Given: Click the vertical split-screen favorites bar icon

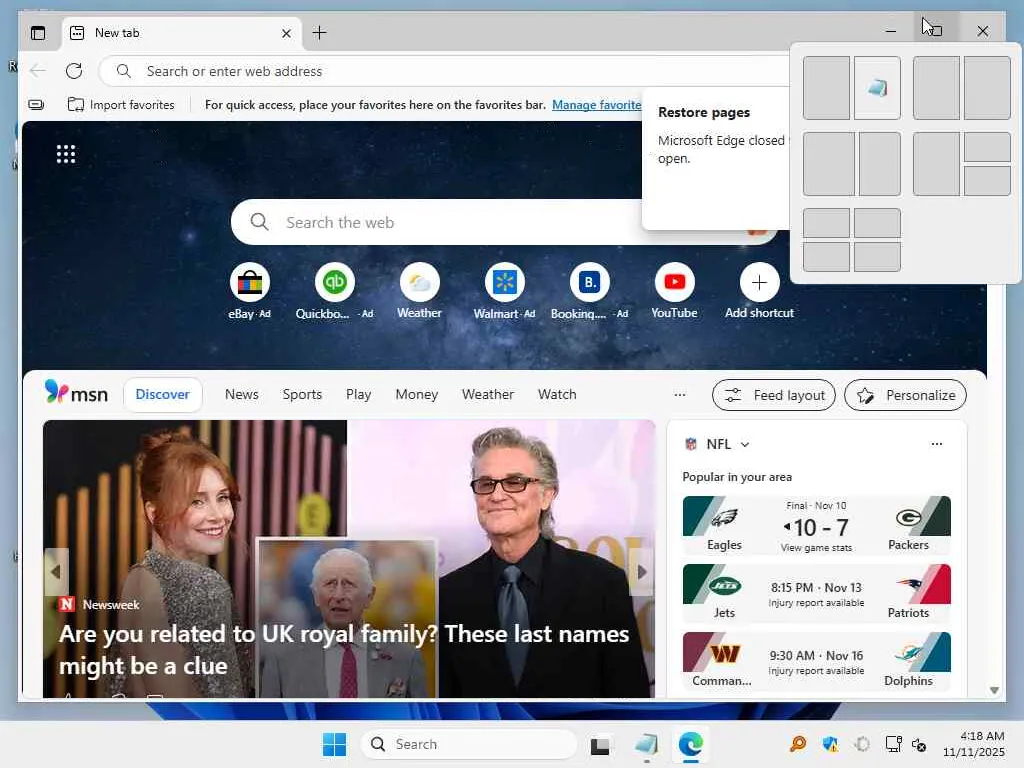Looking at the screenshot, I should click(36, 104).
